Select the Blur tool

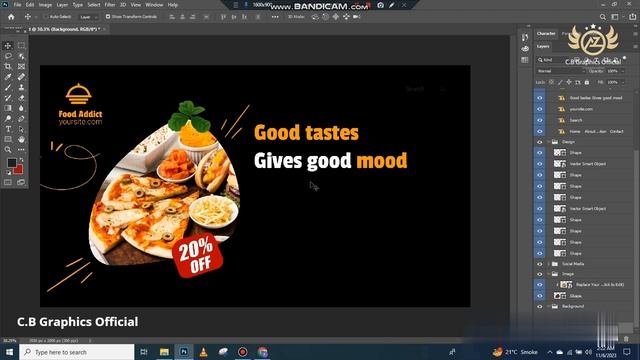coord(21,108)
